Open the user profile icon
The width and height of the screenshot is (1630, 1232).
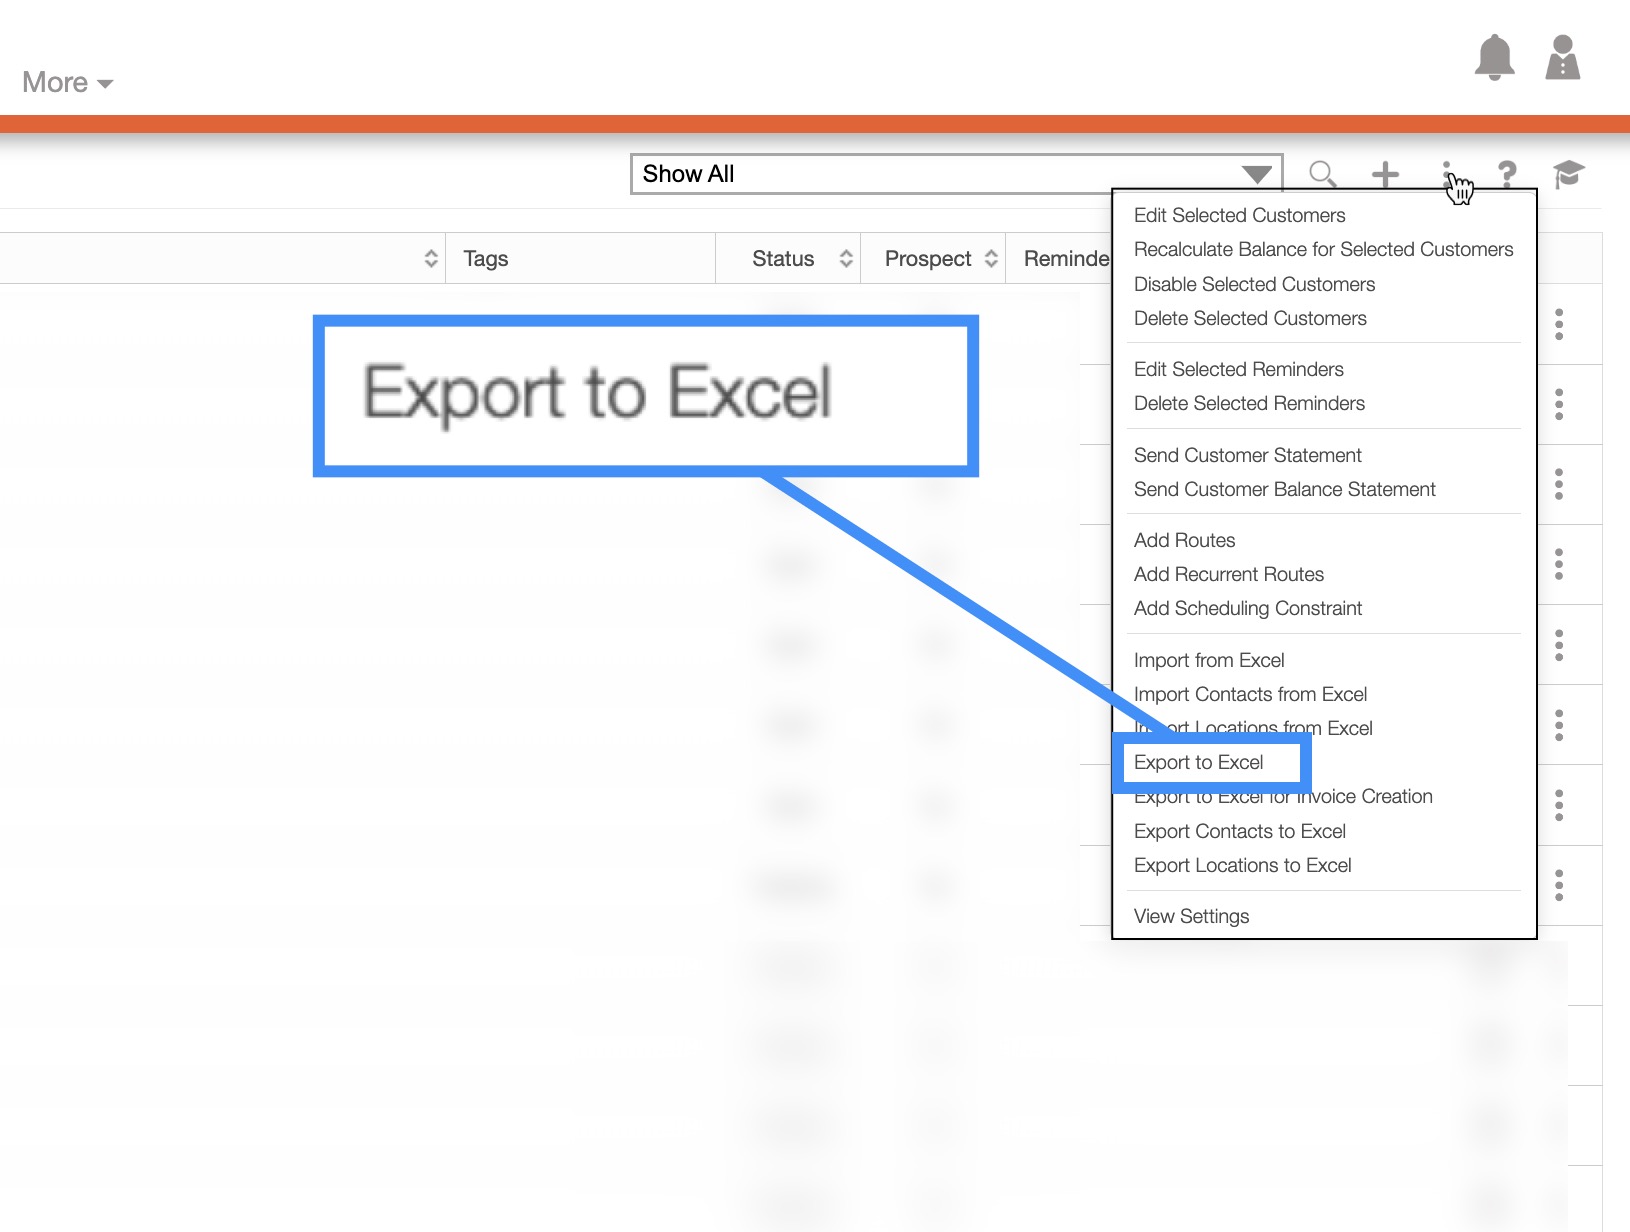click(1562, 57)
